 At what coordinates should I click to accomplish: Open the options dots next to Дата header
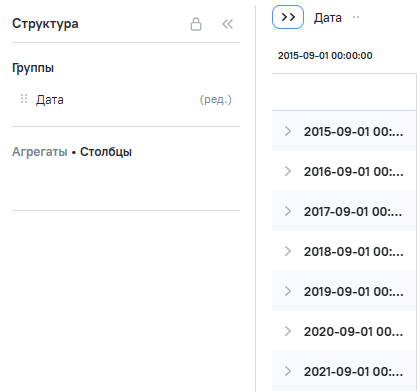tap(356, 17)
